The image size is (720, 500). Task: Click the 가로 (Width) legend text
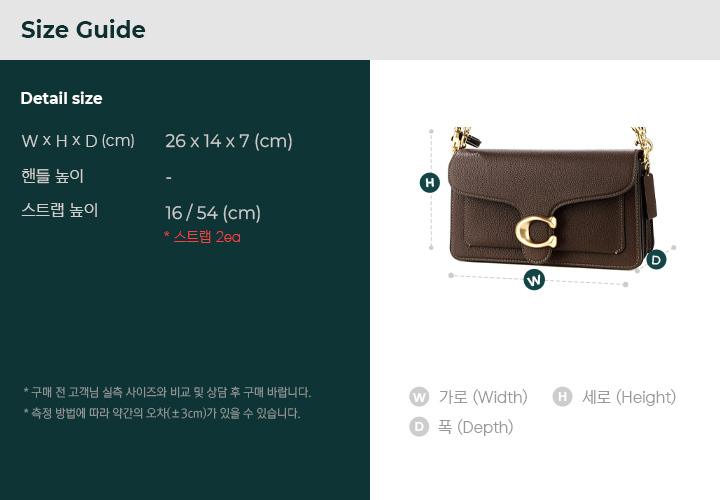click(x=483, y=397)
